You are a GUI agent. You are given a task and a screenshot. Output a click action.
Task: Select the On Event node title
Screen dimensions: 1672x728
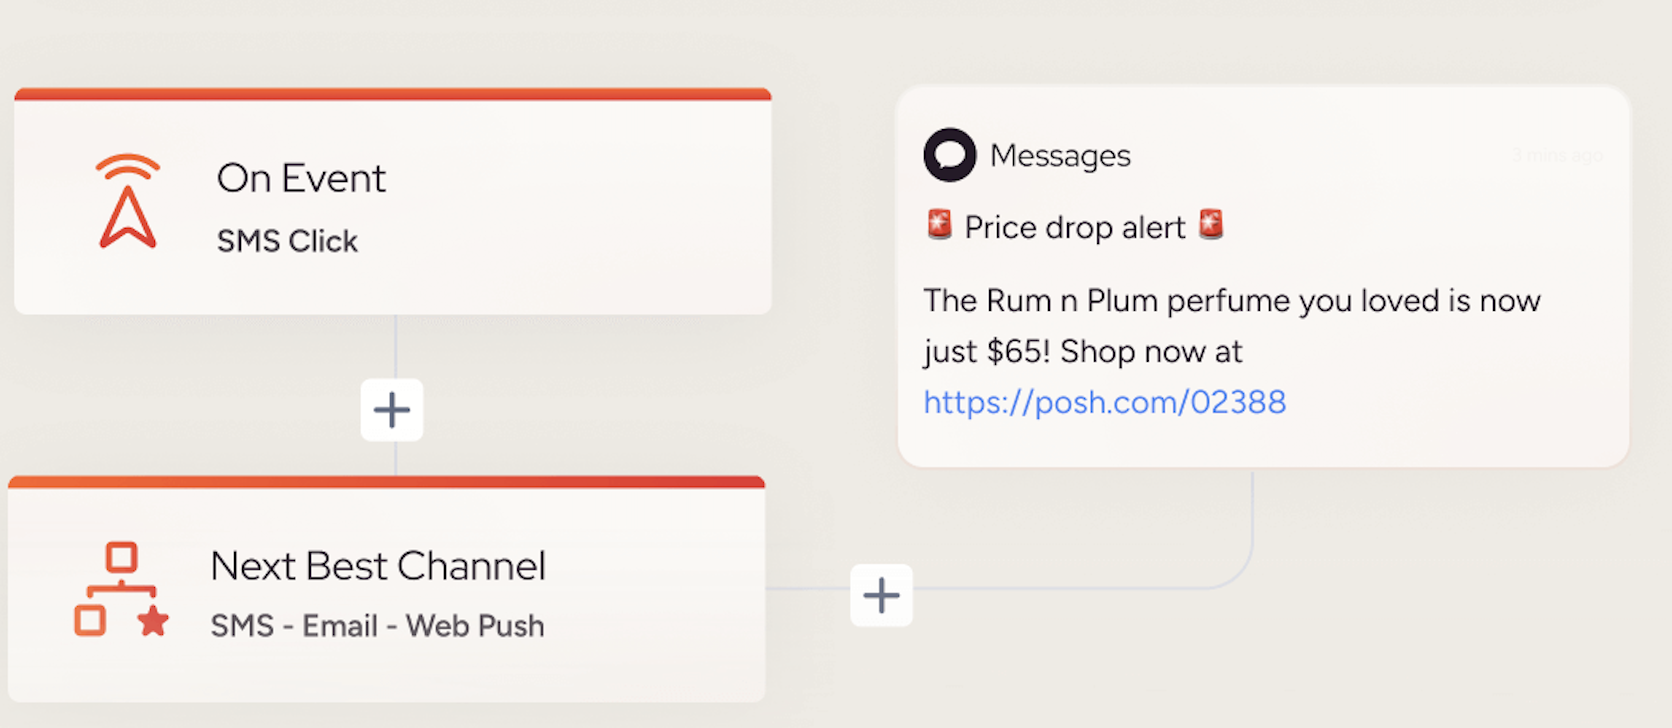(301, 178)
